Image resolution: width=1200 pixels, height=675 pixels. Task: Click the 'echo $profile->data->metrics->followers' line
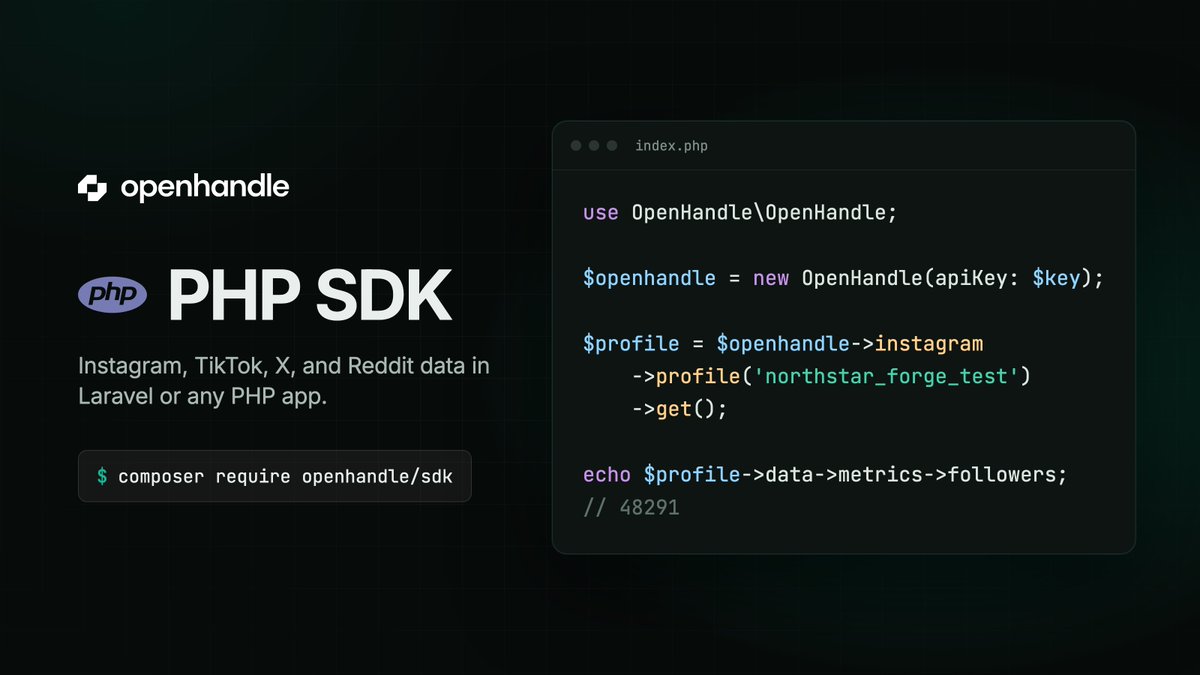(825, 474)
